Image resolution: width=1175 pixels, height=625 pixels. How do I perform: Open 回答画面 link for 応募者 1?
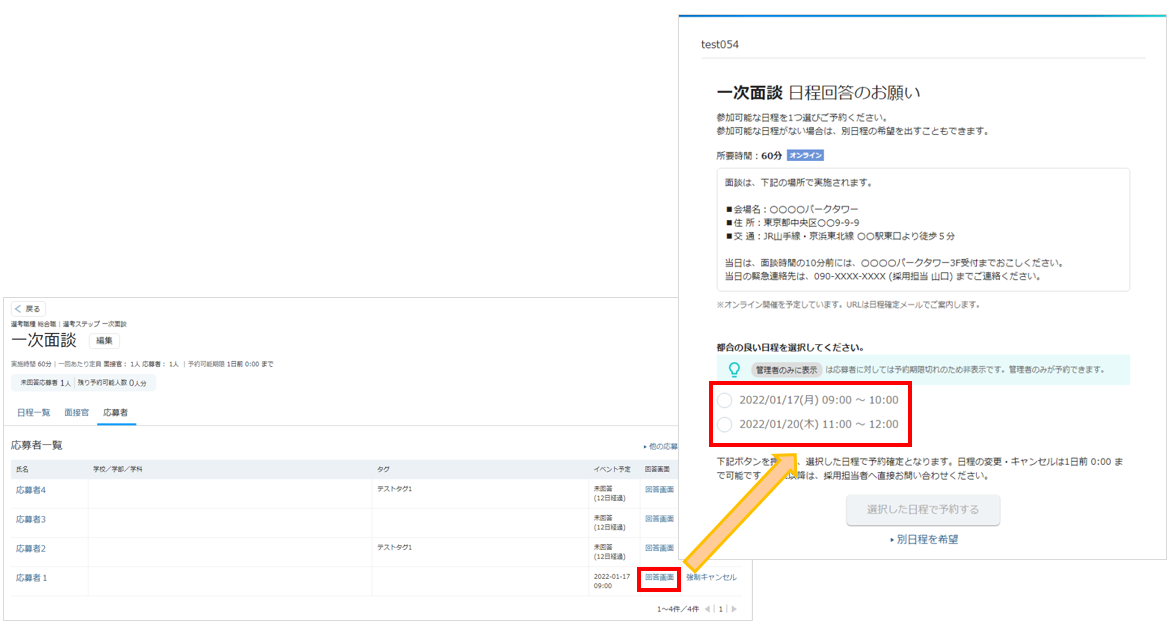click(x=659, y=578)
